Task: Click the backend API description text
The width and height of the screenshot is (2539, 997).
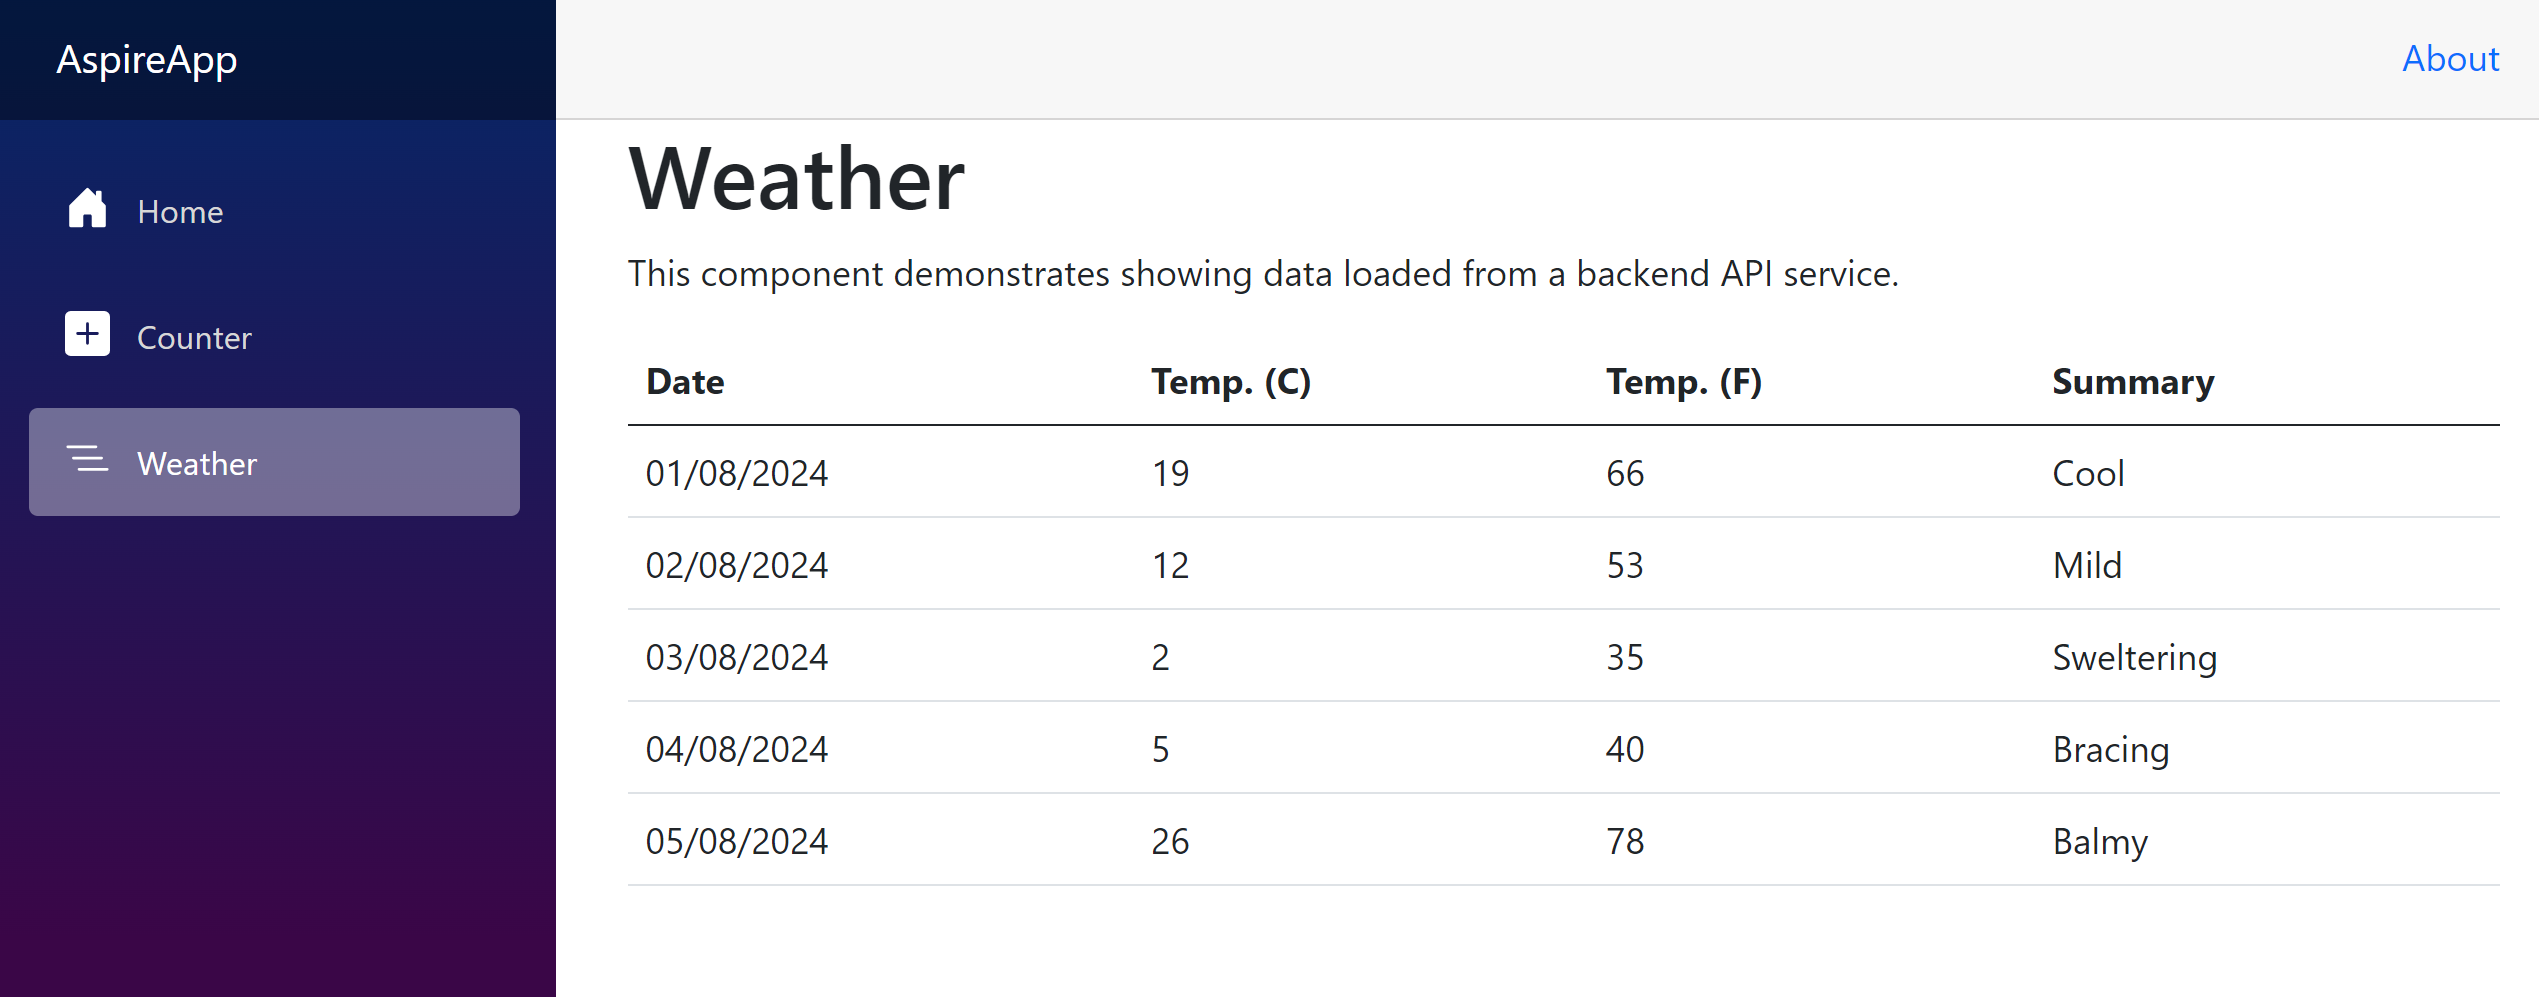Action: pyautogui.click(x=1262, y=274)
